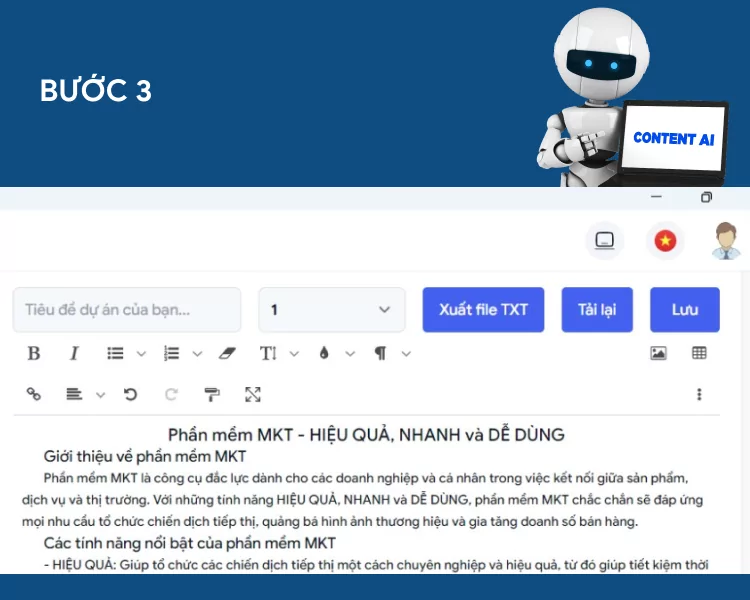Open the paragraph format tool
The height and width of the screenshot is (600, 750).
(x=380, y=354)
